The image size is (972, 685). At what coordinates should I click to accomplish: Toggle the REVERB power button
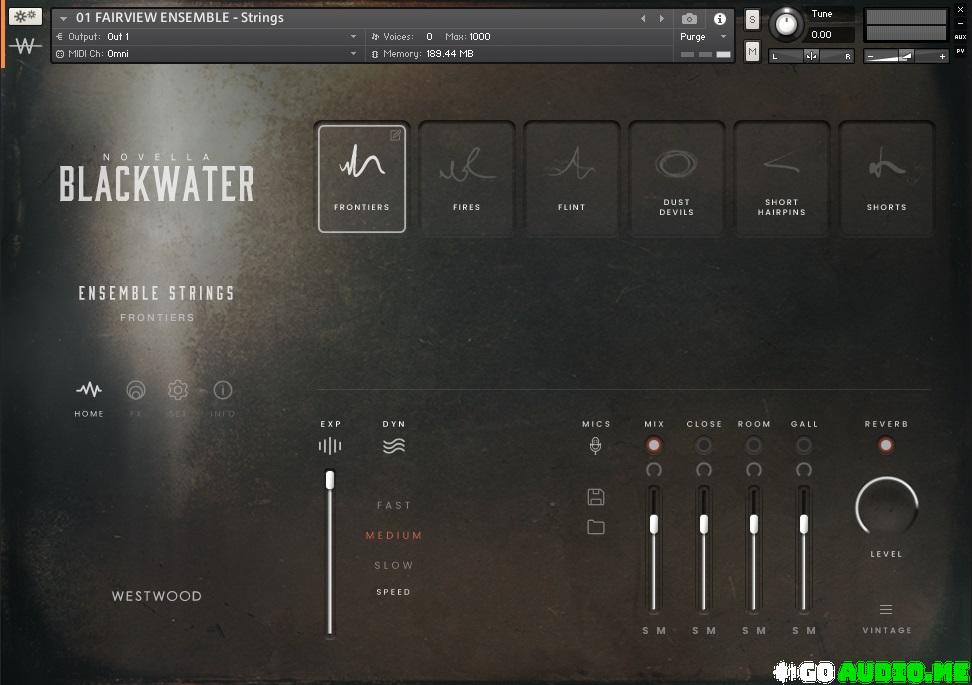[x=886, y=444]
